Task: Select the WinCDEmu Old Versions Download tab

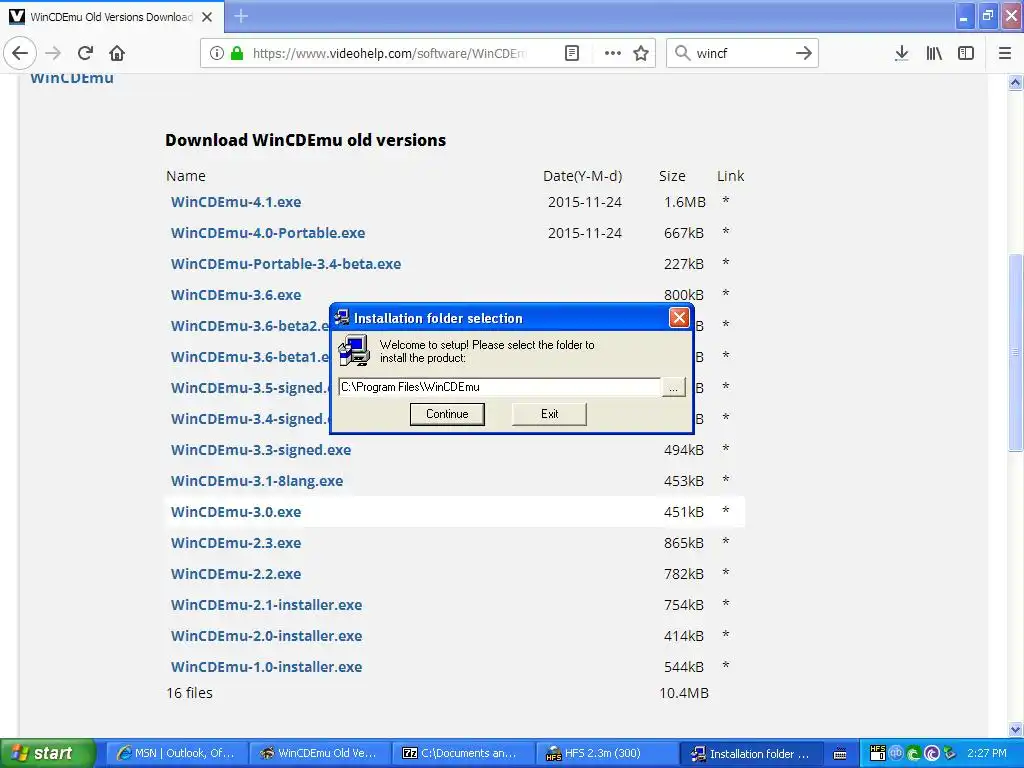Action: click(112, 17)
